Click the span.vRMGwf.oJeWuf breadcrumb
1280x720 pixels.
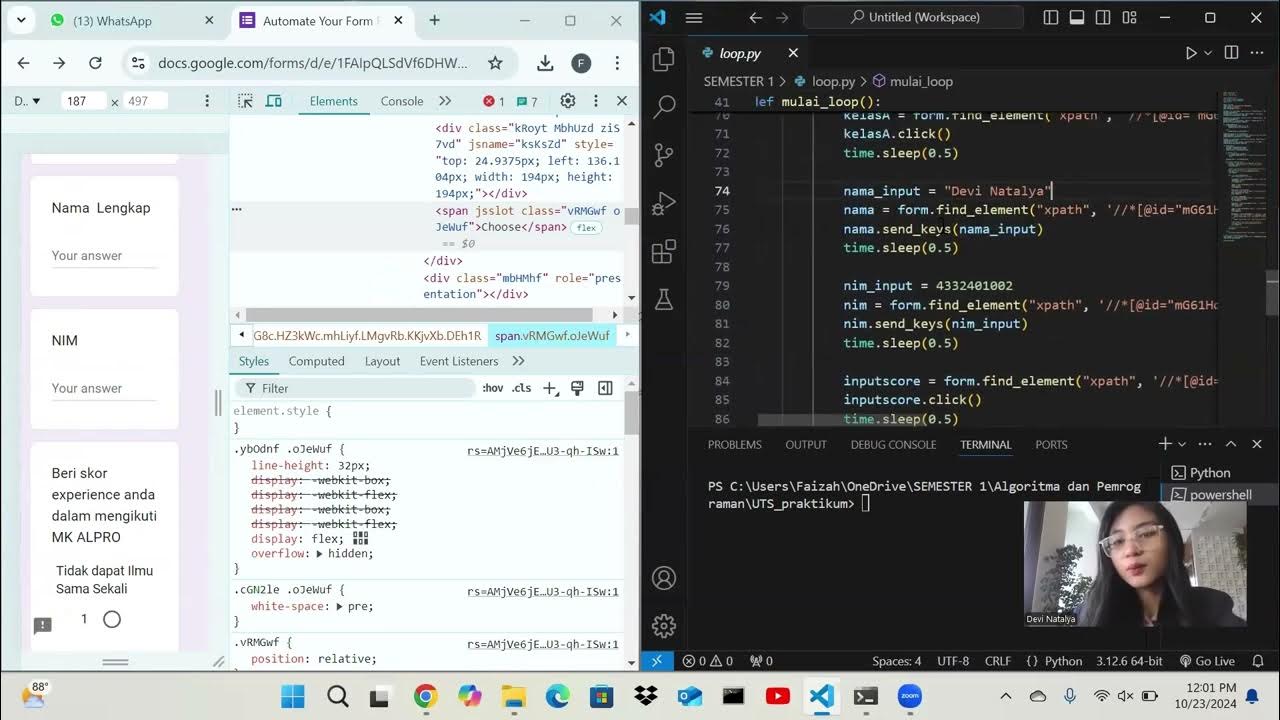pos(552,335)
